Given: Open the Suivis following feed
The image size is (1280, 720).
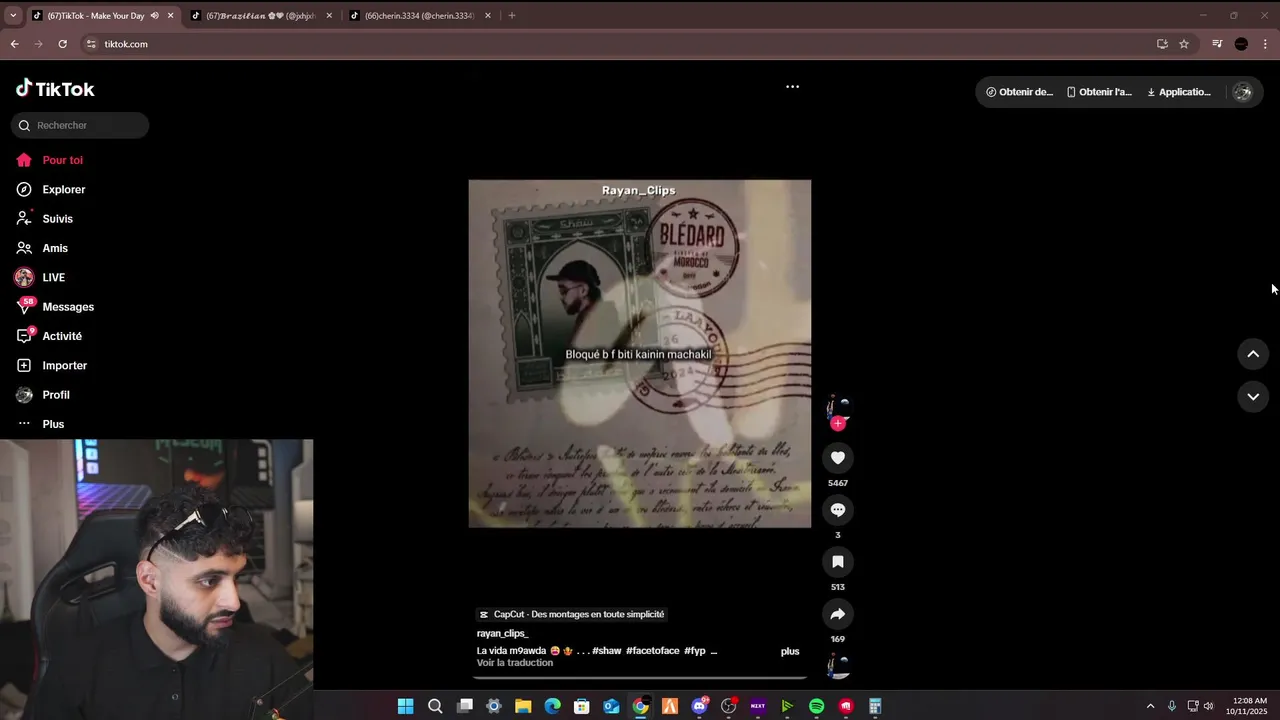Looking at the screenshot, I should click(57, 219).
